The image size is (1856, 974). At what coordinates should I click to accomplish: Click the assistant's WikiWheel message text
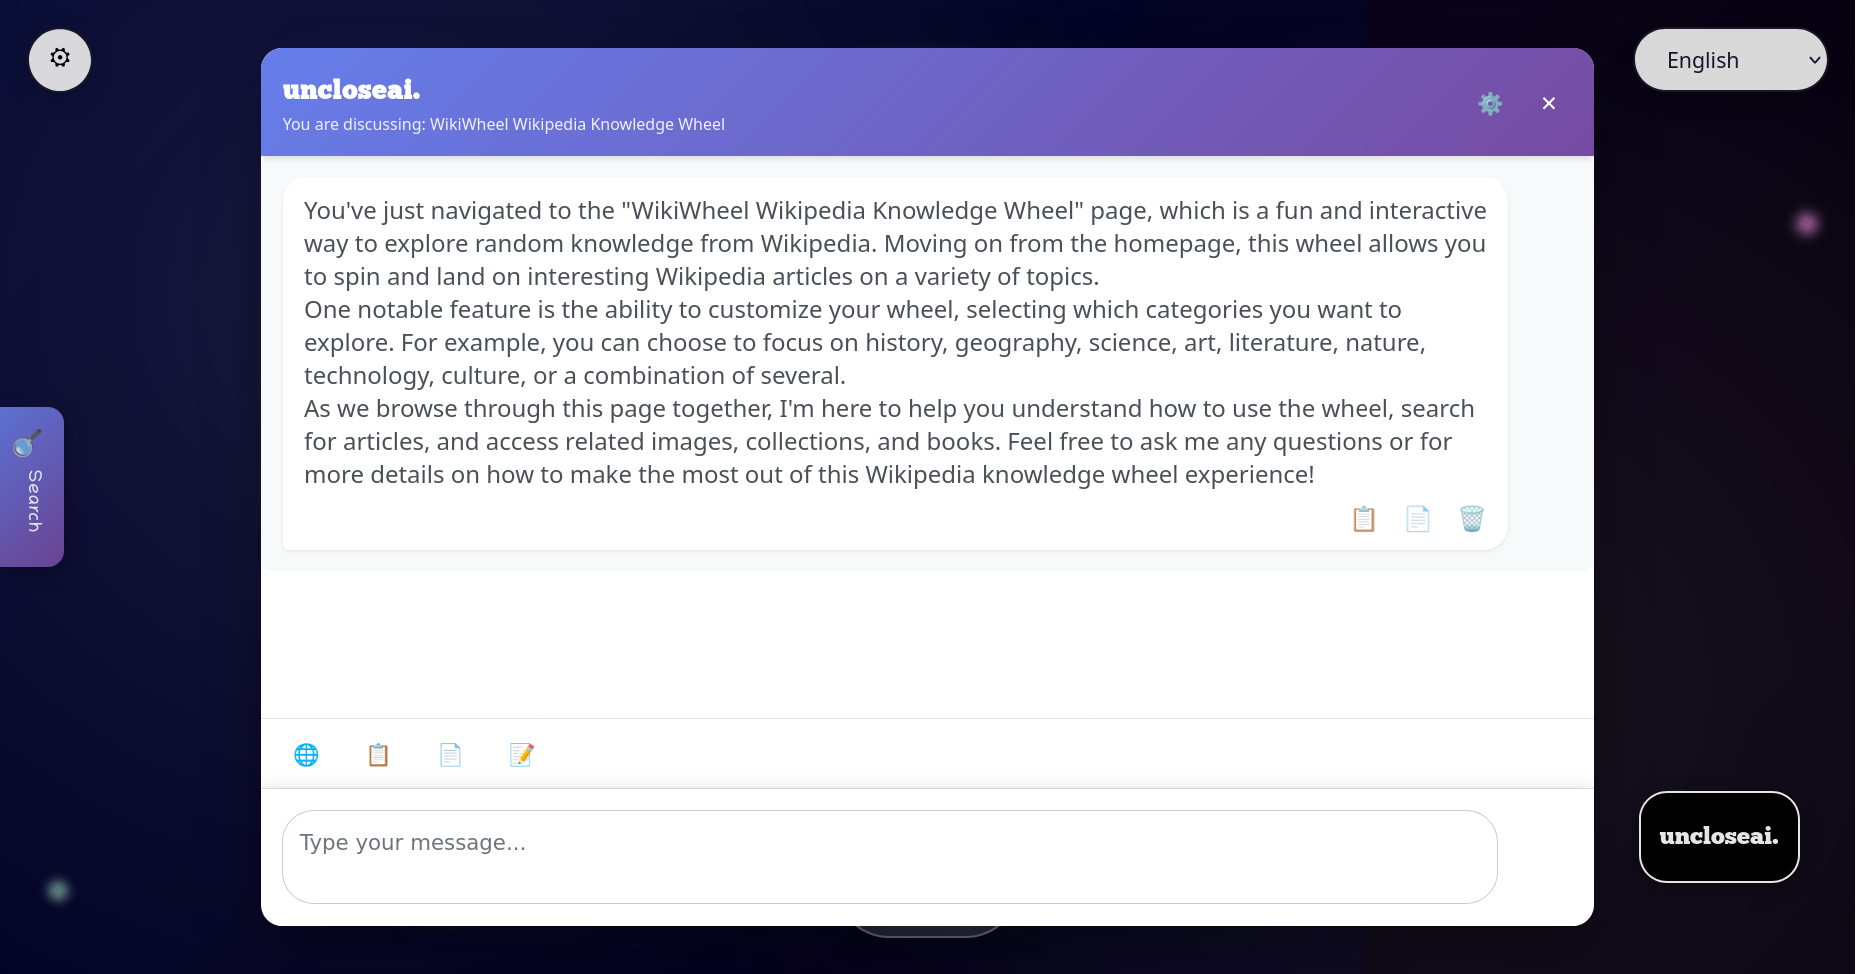(894, 342)
